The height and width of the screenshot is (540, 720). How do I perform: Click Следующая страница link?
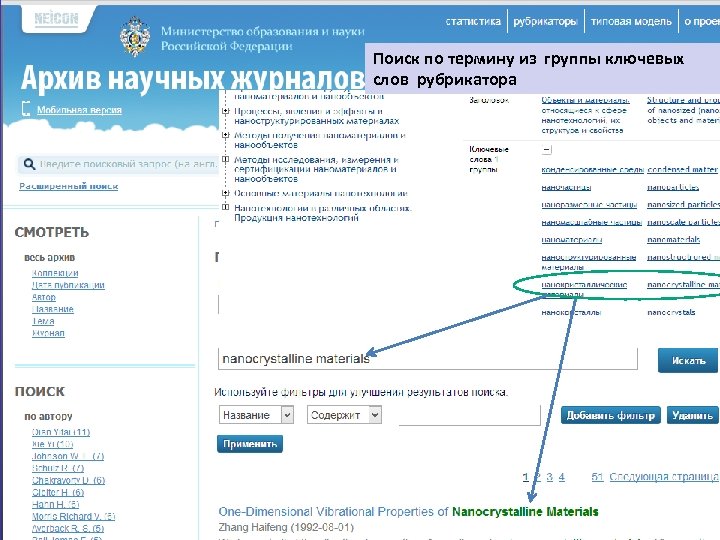[x=664, y=477]
